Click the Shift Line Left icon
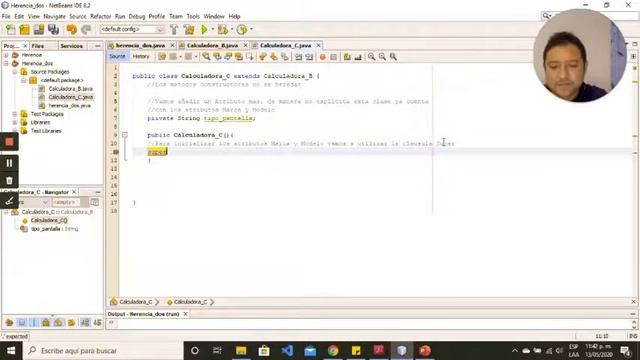This screenshot has height=360, width=640. tap(298, 57)
